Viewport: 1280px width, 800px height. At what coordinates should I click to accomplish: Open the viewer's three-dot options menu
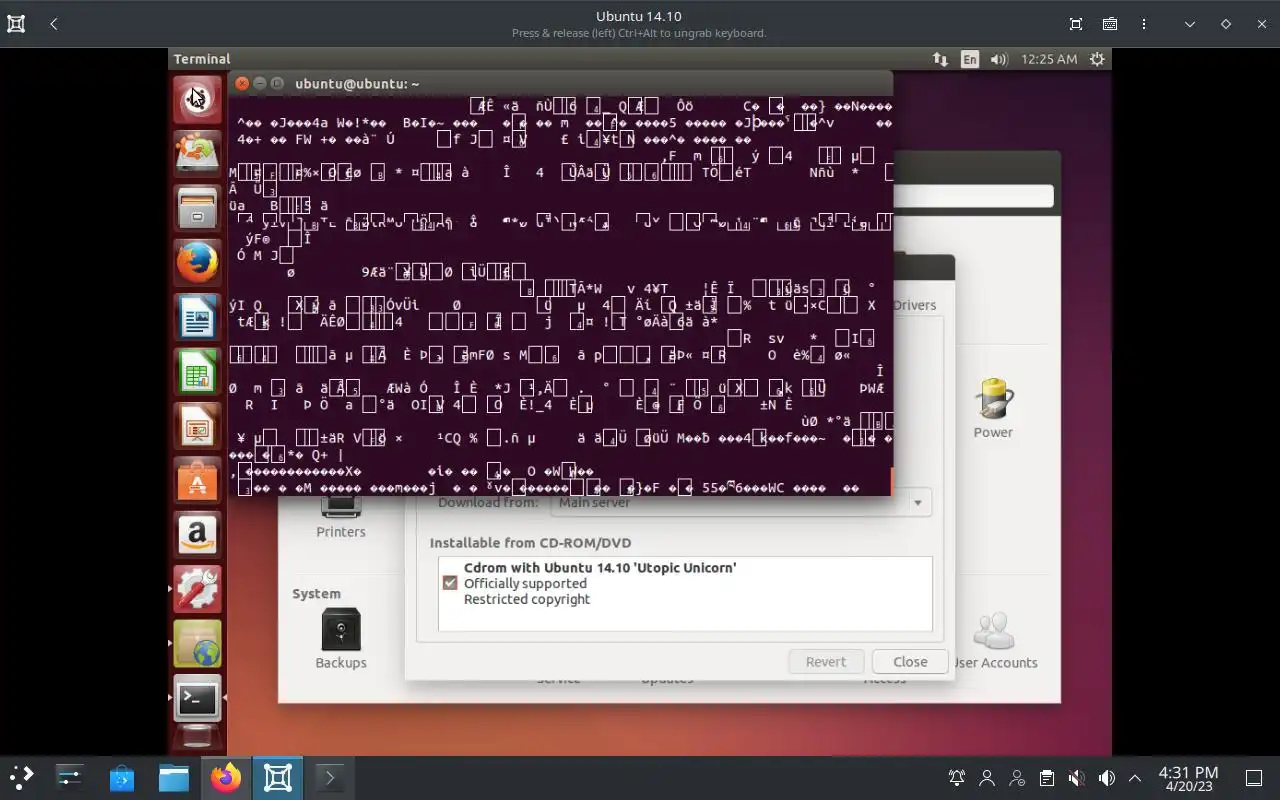(x=1144, y=24)
